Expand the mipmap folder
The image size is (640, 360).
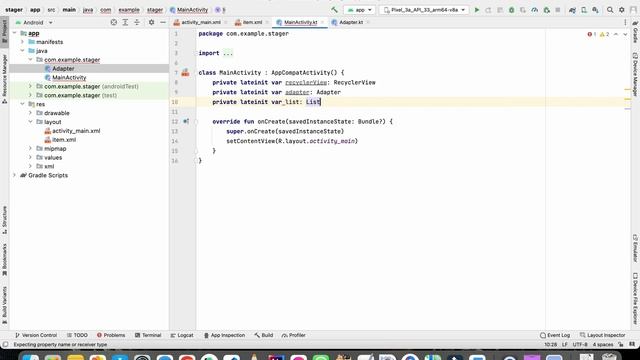30,149
